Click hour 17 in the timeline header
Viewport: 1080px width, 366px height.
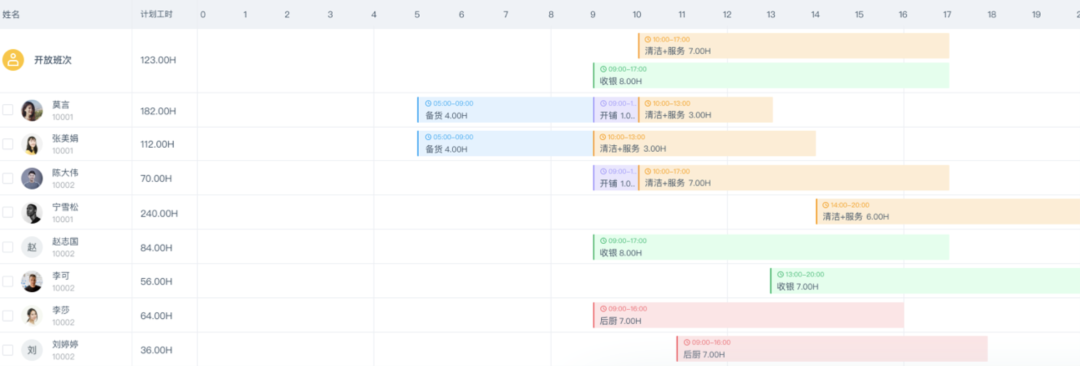pyautogui.click(x=947, y=14)
